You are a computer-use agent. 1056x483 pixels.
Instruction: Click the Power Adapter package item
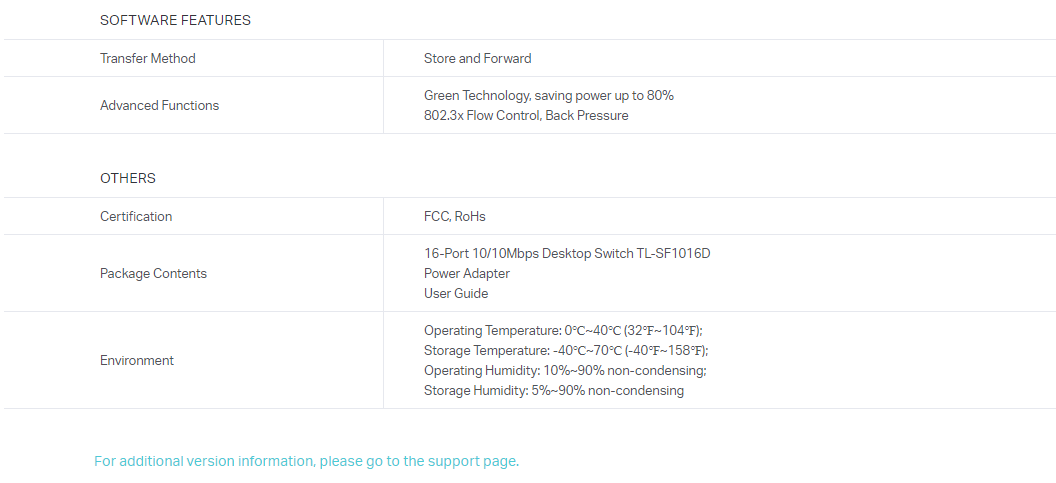point(466,273)
